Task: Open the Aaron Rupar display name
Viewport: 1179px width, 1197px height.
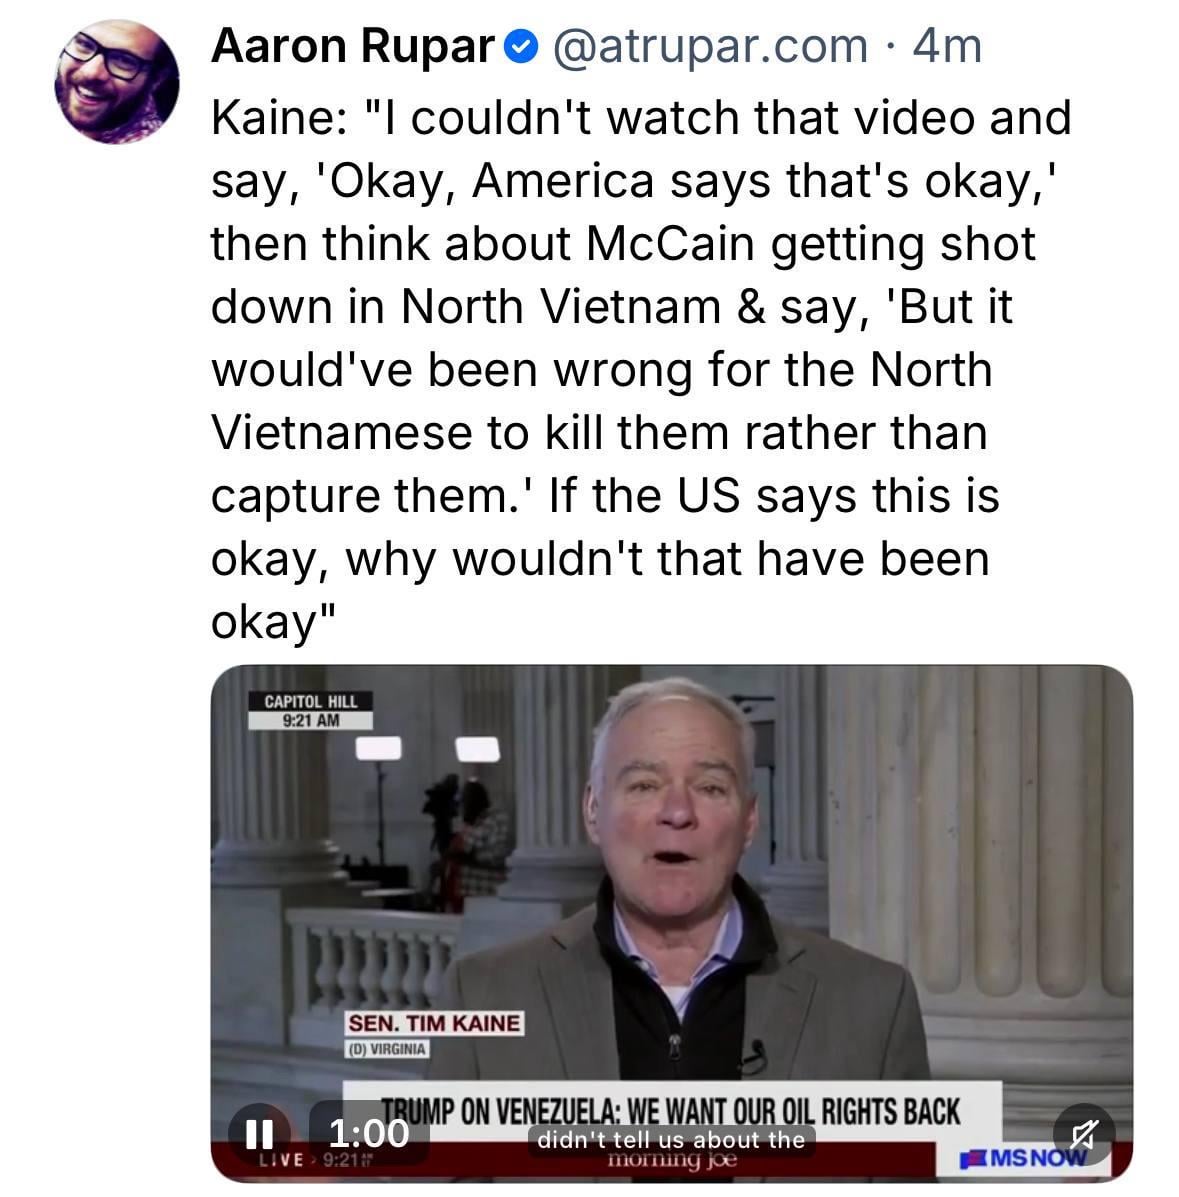Action: click(x=353, y=46)
